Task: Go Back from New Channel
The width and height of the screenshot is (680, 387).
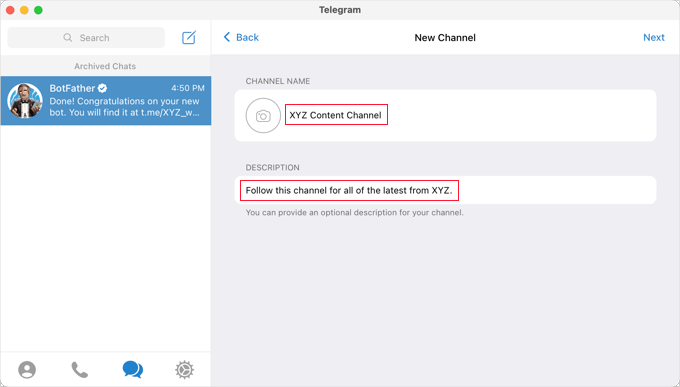Action: (x=241, y=37)
